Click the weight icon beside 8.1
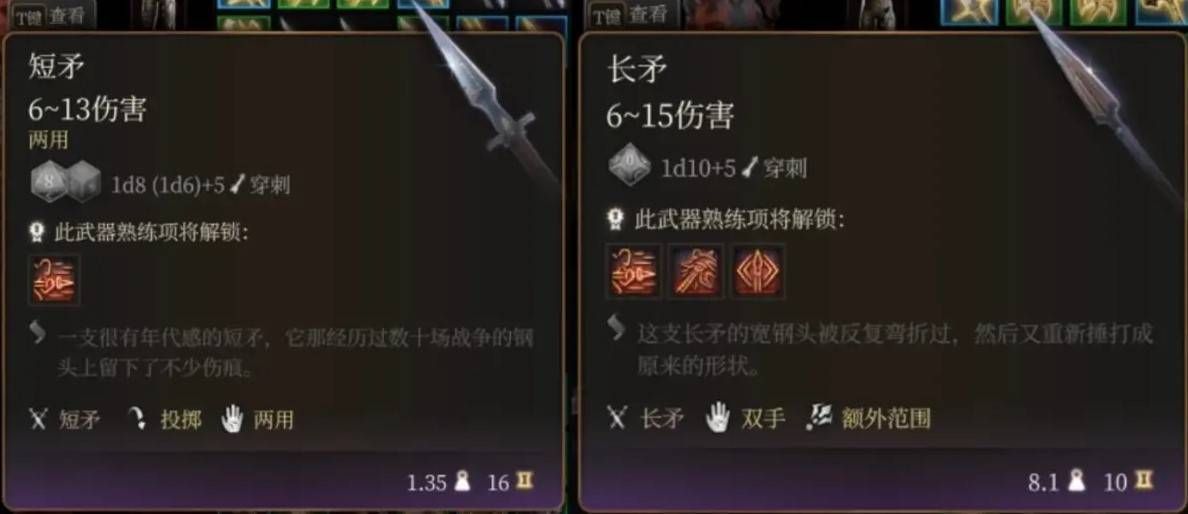The width and height of the screenshot is (1188, 514). tap(1077, 481)
